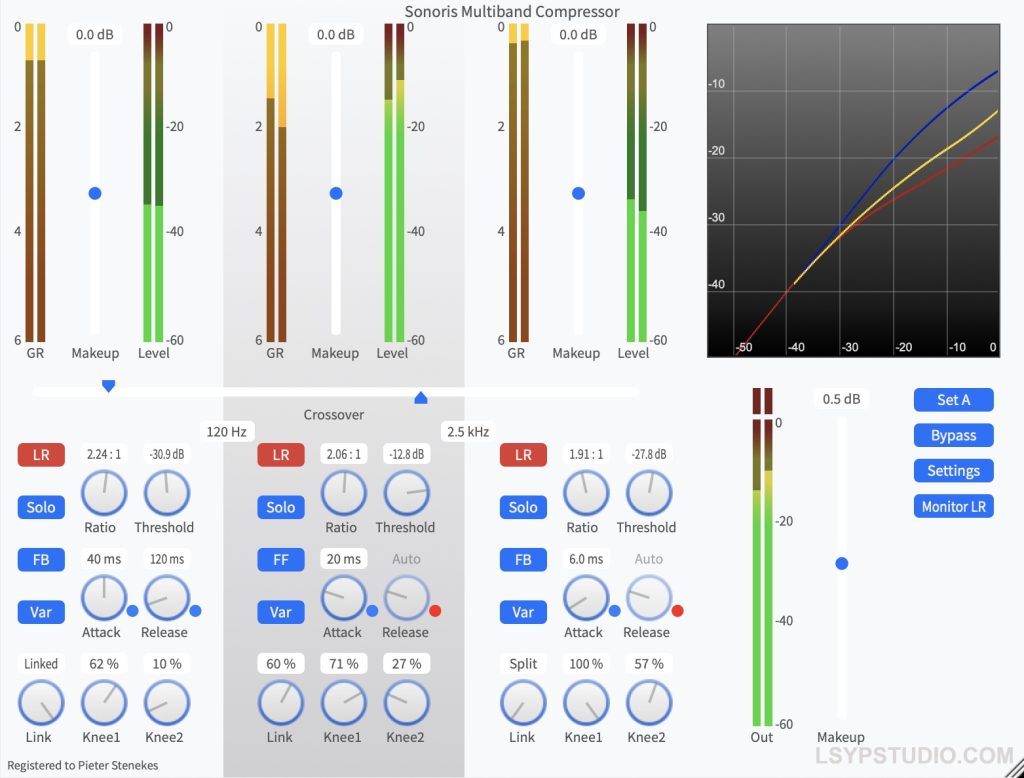This screenshot has width=1024, height=778.
Task: Toggle Linked knee mode on the low band
Action: 40,663
